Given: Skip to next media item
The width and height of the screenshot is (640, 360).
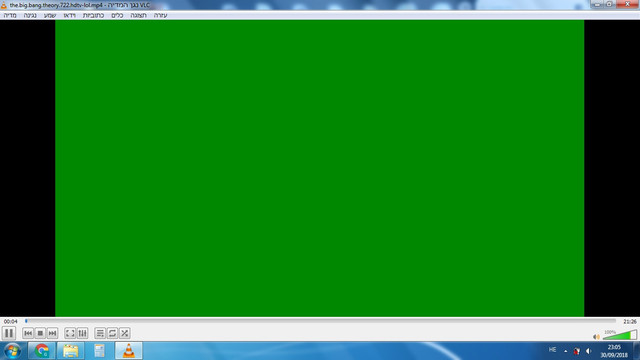Looking at the screenshot, I should [x=52, y=333].
